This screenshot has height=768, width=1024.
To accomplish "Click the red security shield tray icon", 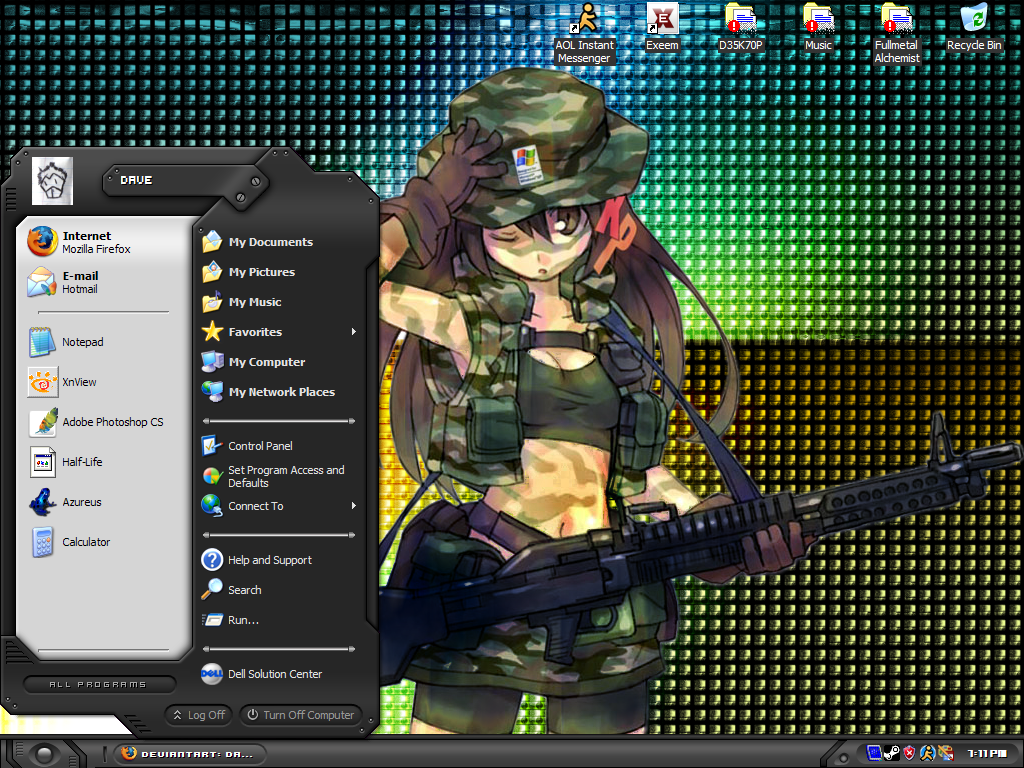I will pos(909,754).
